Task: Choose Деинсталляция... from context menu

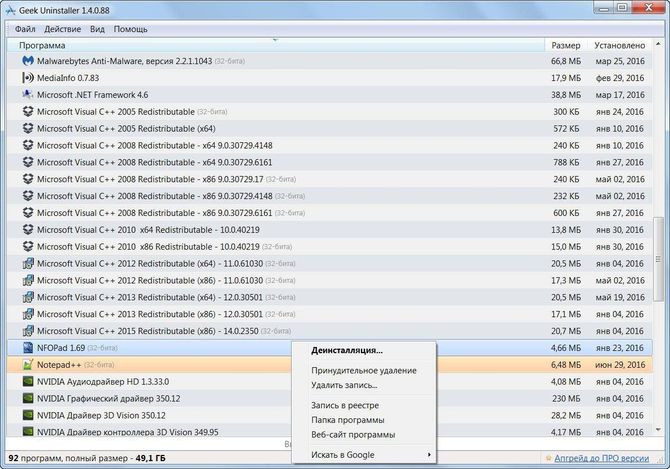Action: coord(364,350)
